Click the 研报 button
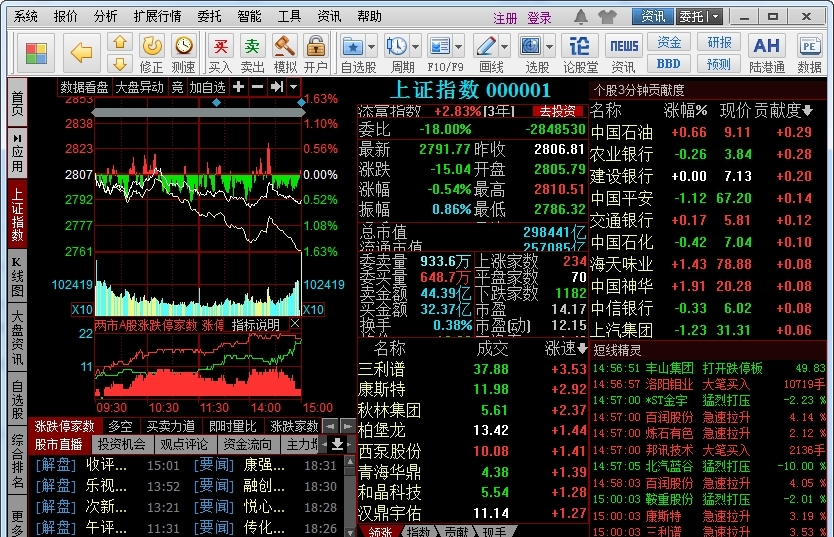 click(x=720, y=42)
